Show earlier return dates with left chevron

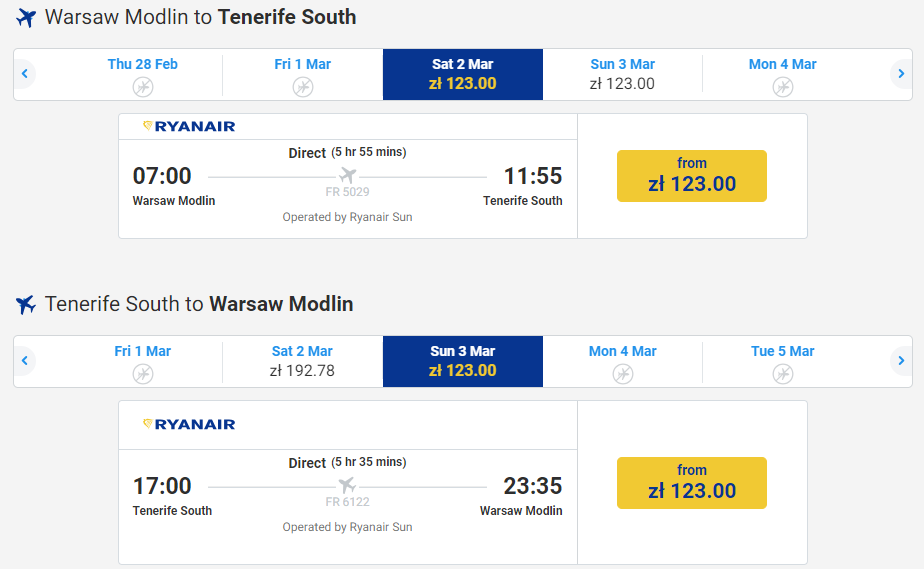(25, 360)
